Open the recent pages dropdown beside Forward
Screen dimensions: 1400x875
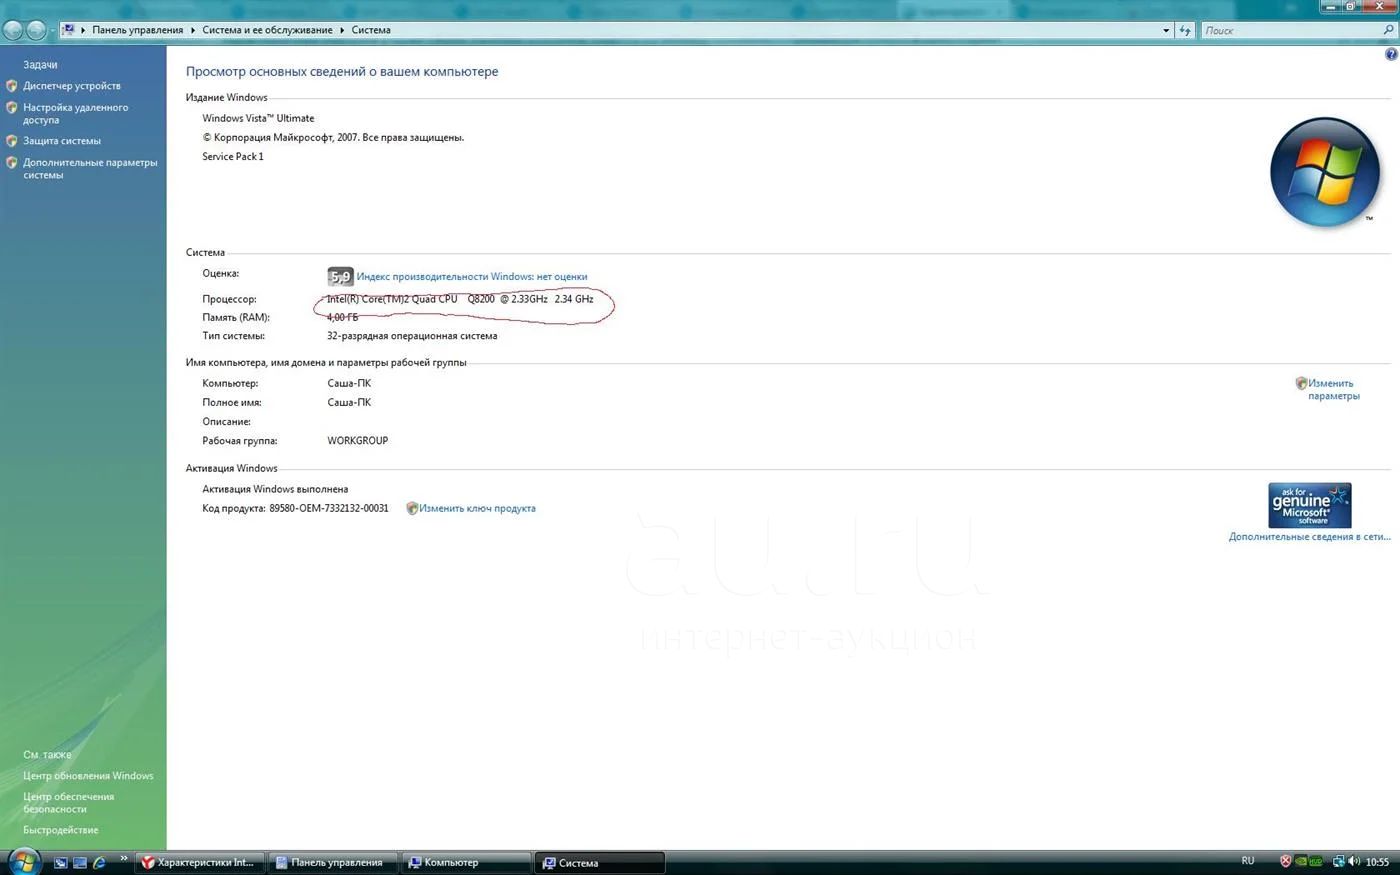click(52, 31)
